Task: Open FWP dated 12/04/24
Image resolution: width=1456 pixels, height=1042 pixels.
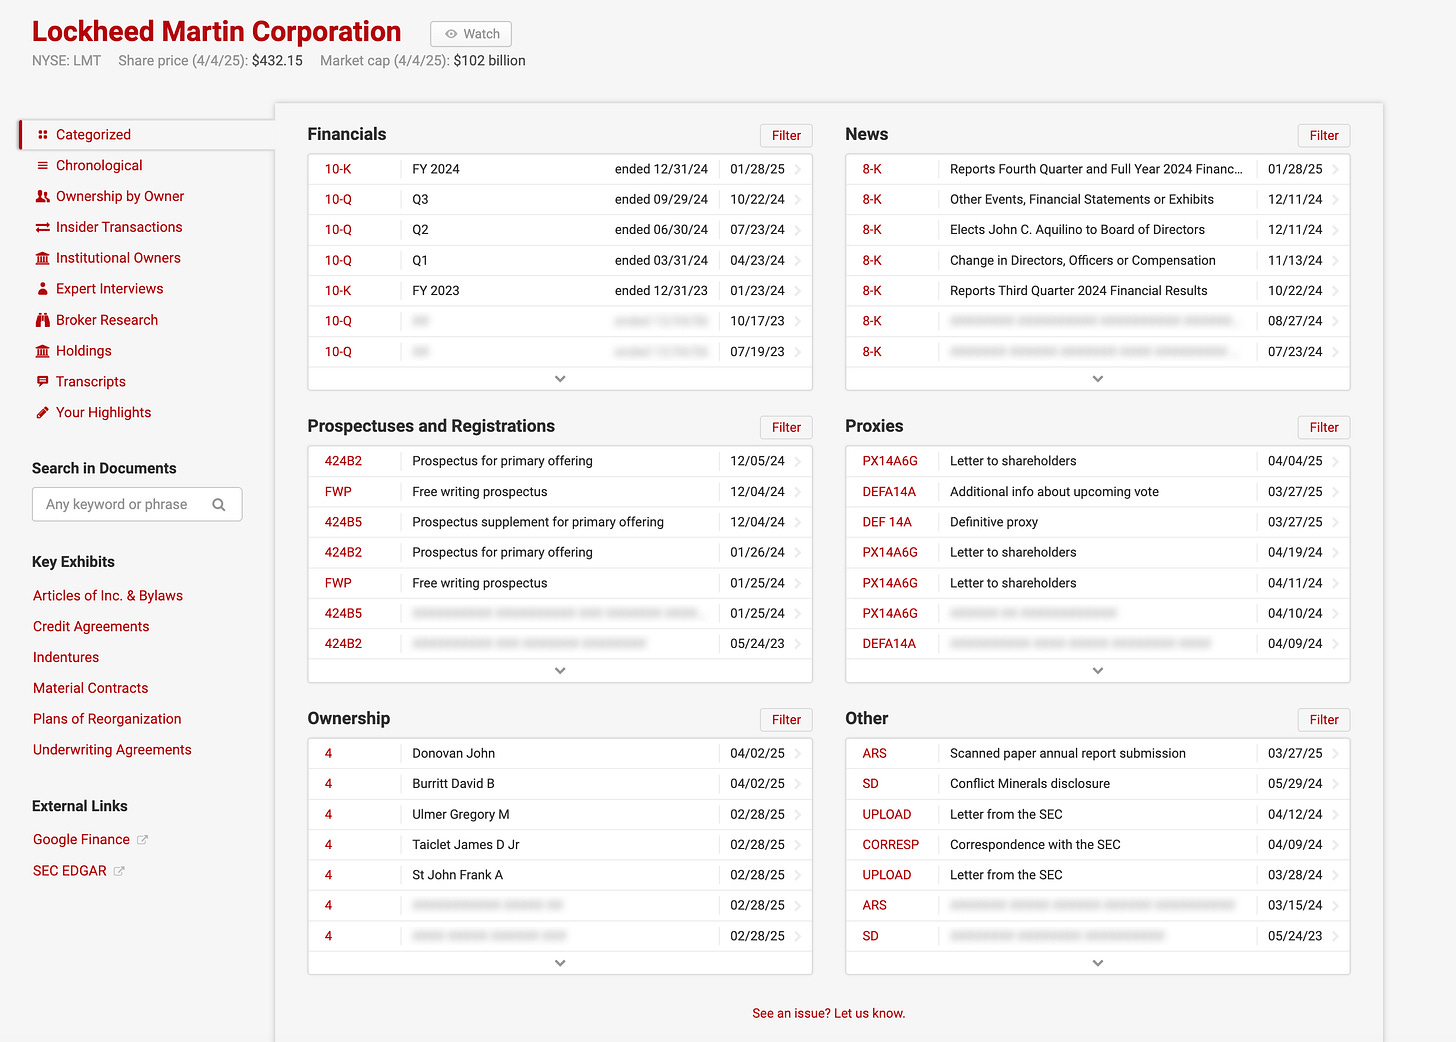Action: coord(560,492)
